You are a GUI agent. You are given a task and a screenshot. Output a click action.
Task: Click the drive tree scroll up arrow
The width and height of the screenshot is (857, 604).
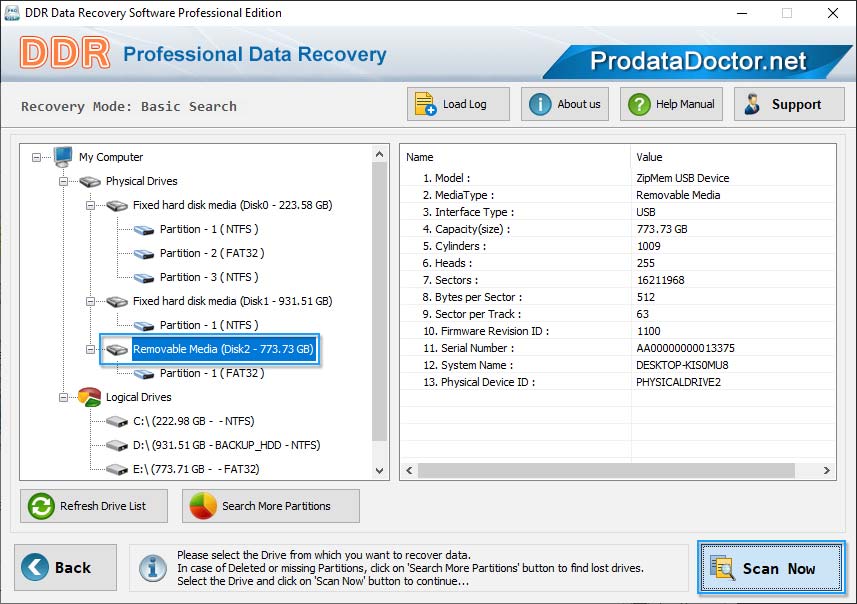click(379, 155)
